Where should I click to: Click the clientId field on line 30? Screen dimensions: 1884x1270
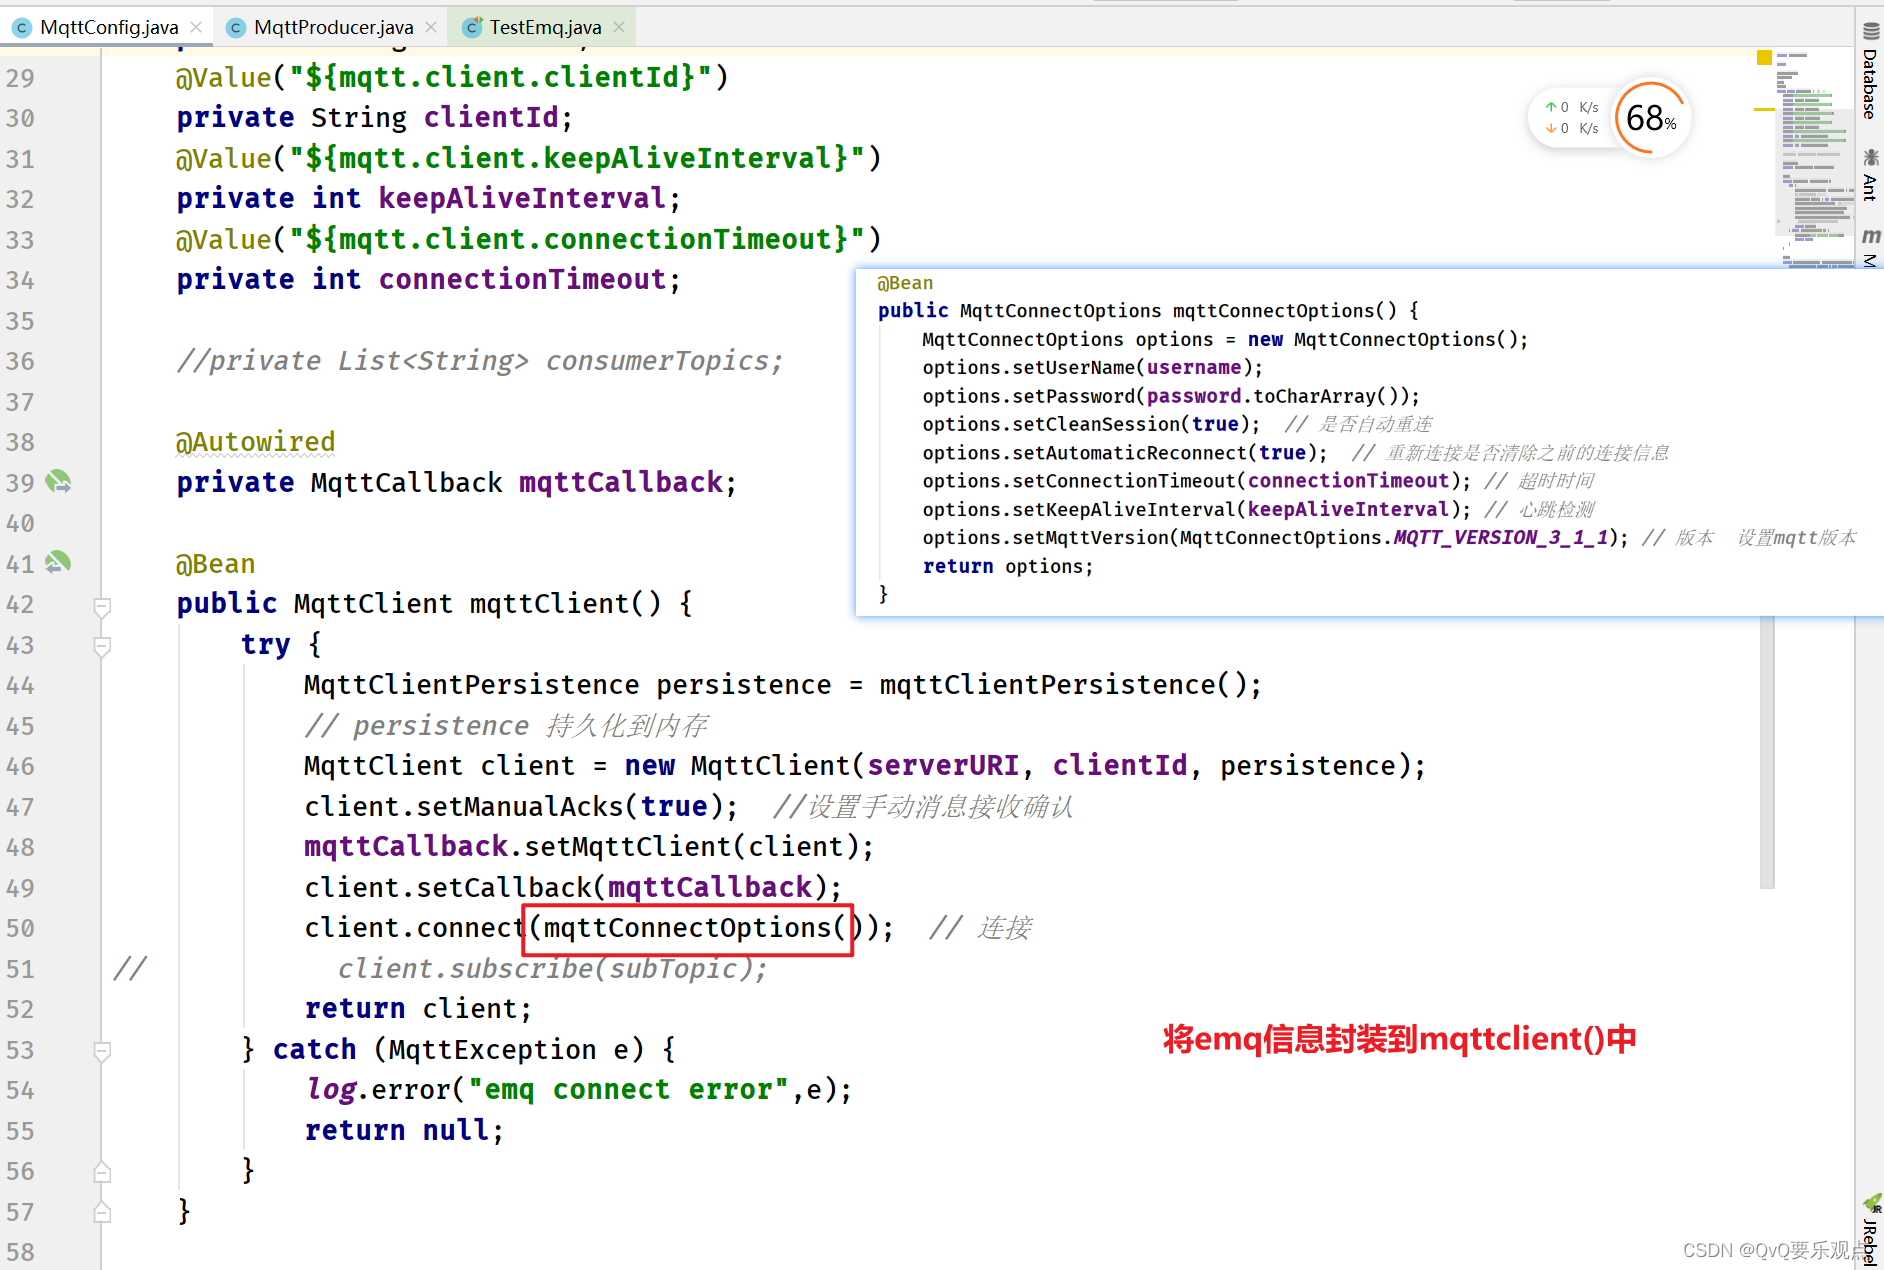(x=490, y=118)
